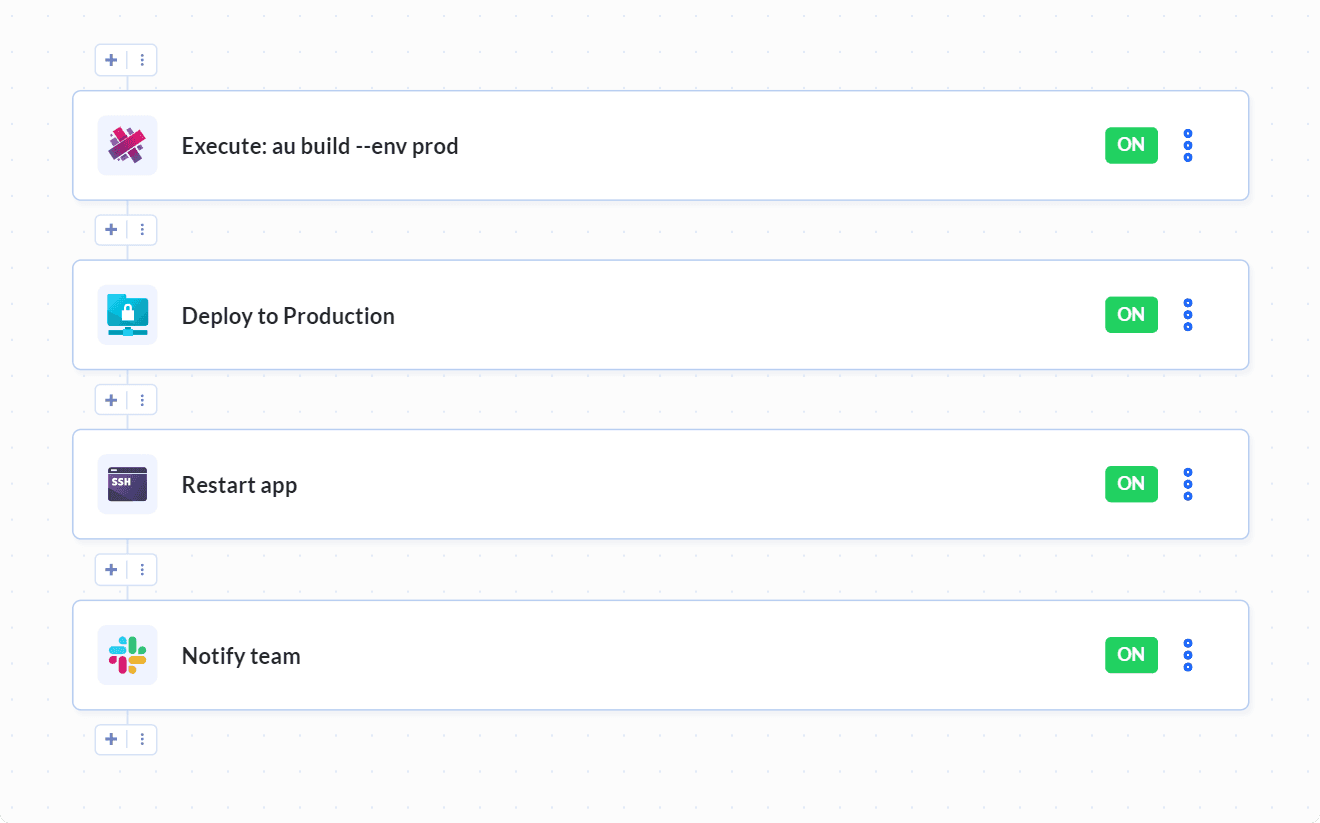
Task: Click the kebab menu on Restart app
Action: [x=1187, y=484]
